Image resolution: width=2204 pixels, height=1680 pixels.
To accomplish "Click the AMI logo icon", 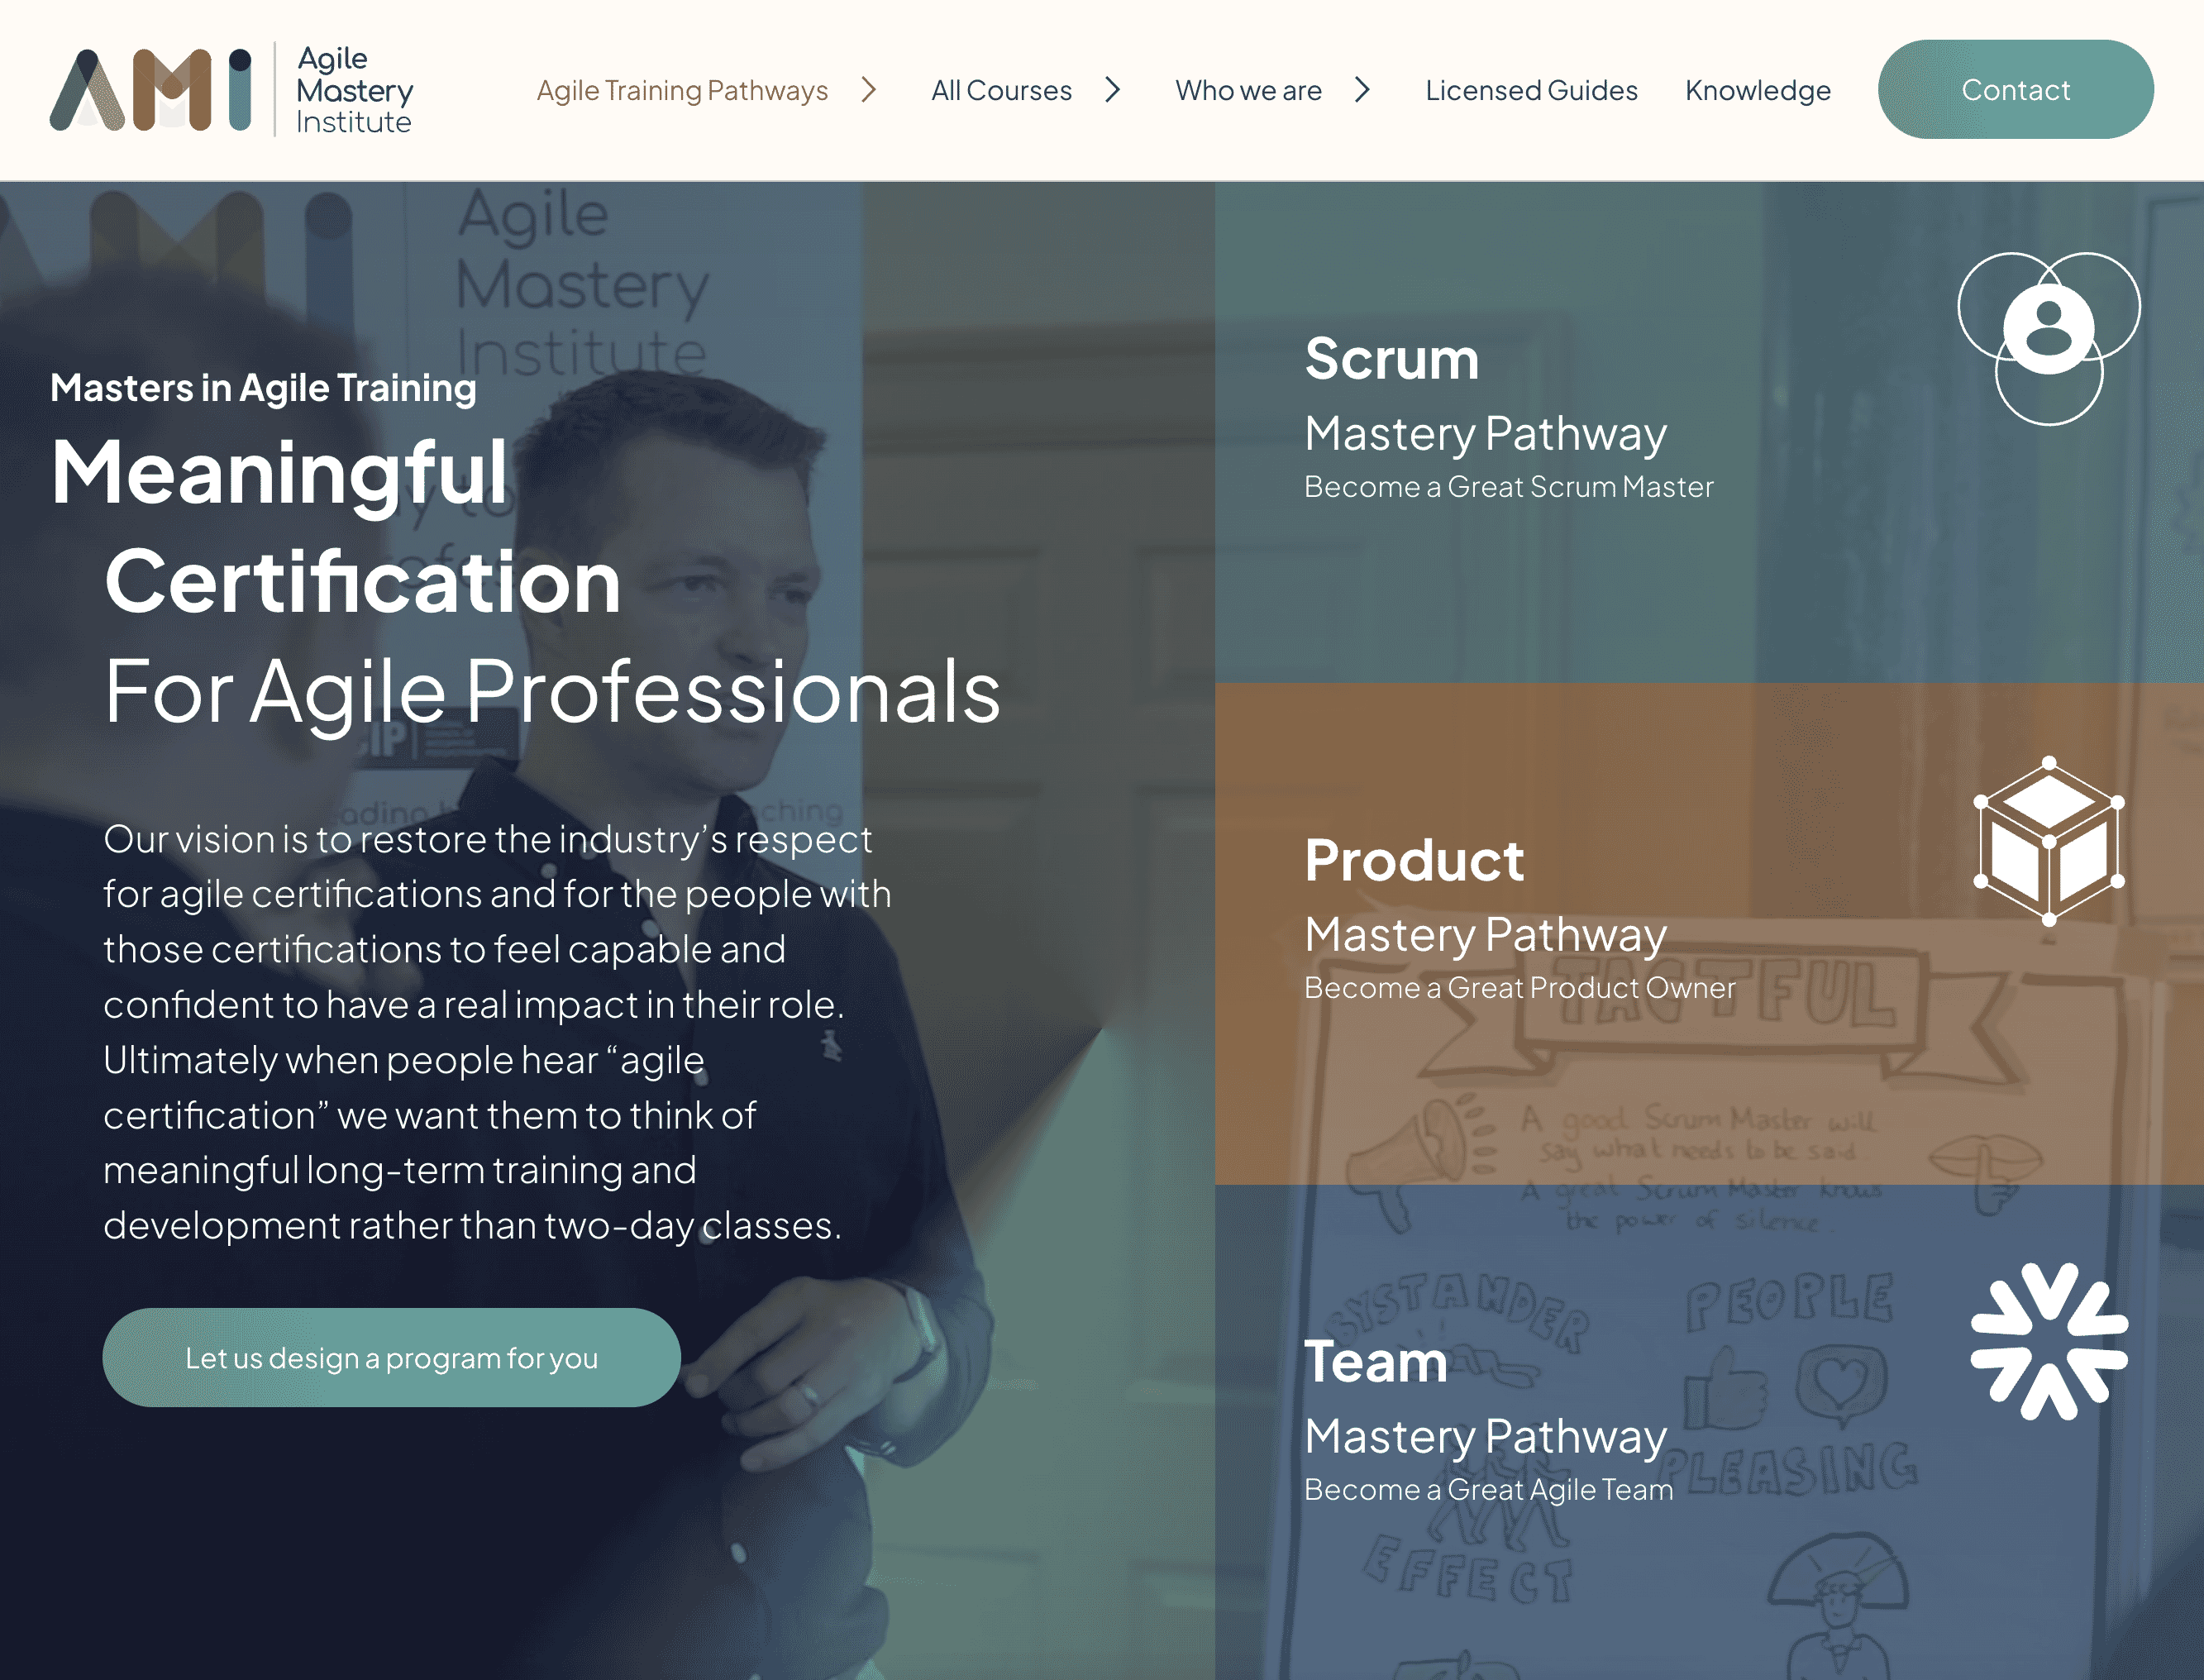I will coord(150,90).
